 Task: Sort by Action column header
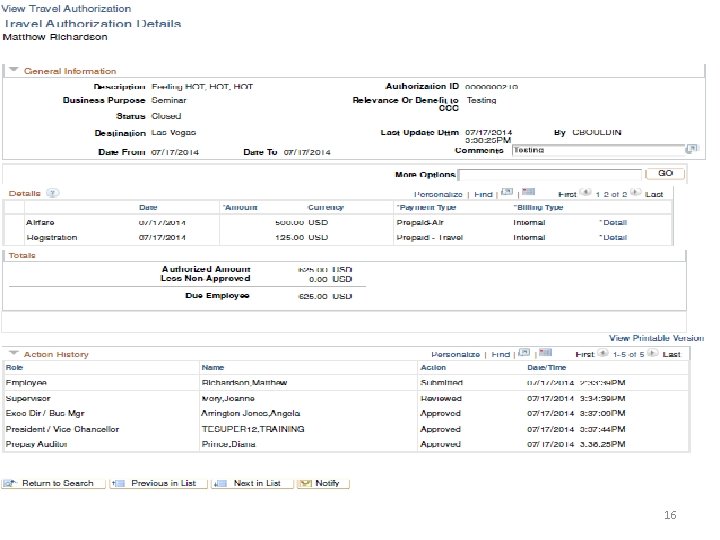click(x=433, y=367)
